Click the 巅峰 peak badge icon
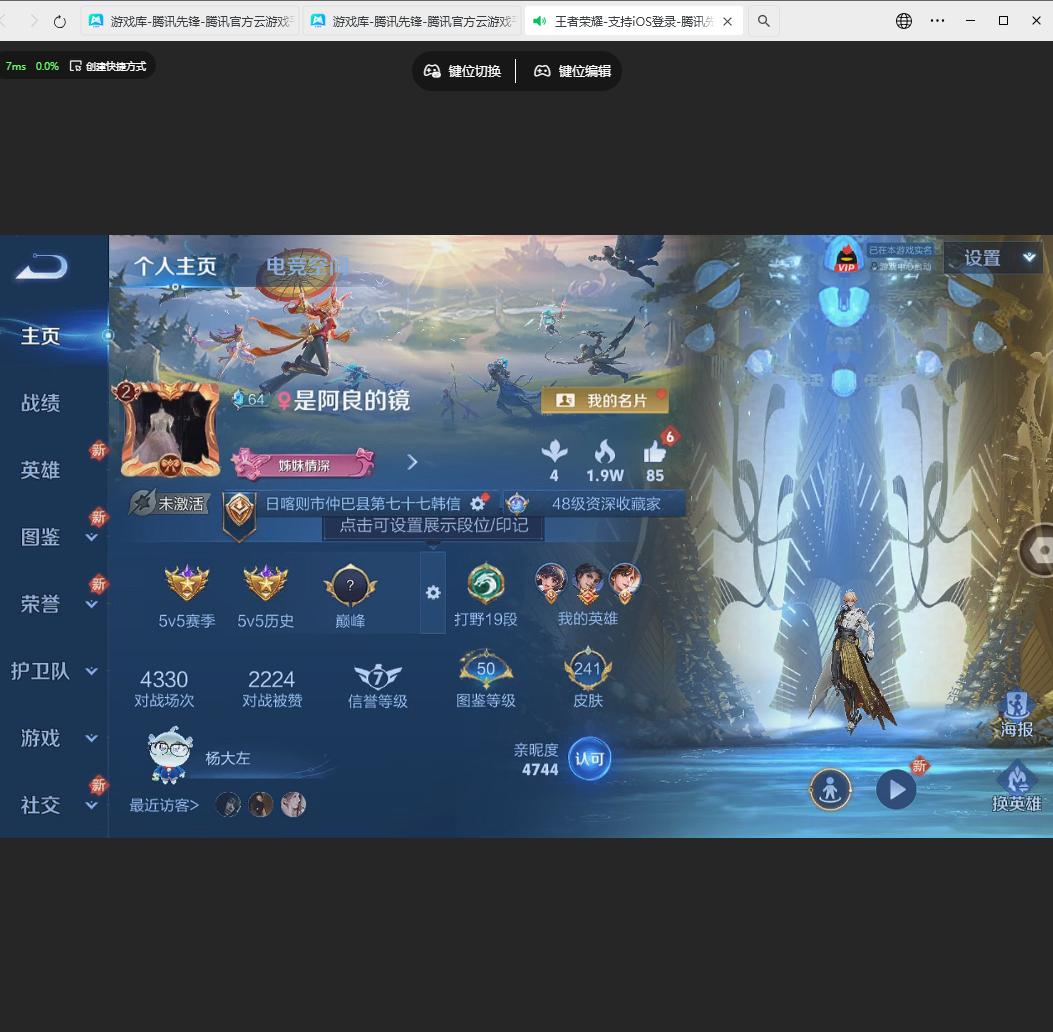Viewport: 1053px width, 1032px height. click(350, 587)
